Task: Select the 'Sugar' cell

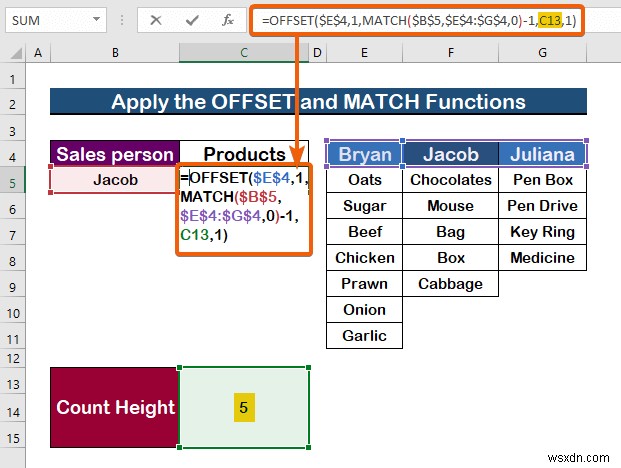Action: 364,206
